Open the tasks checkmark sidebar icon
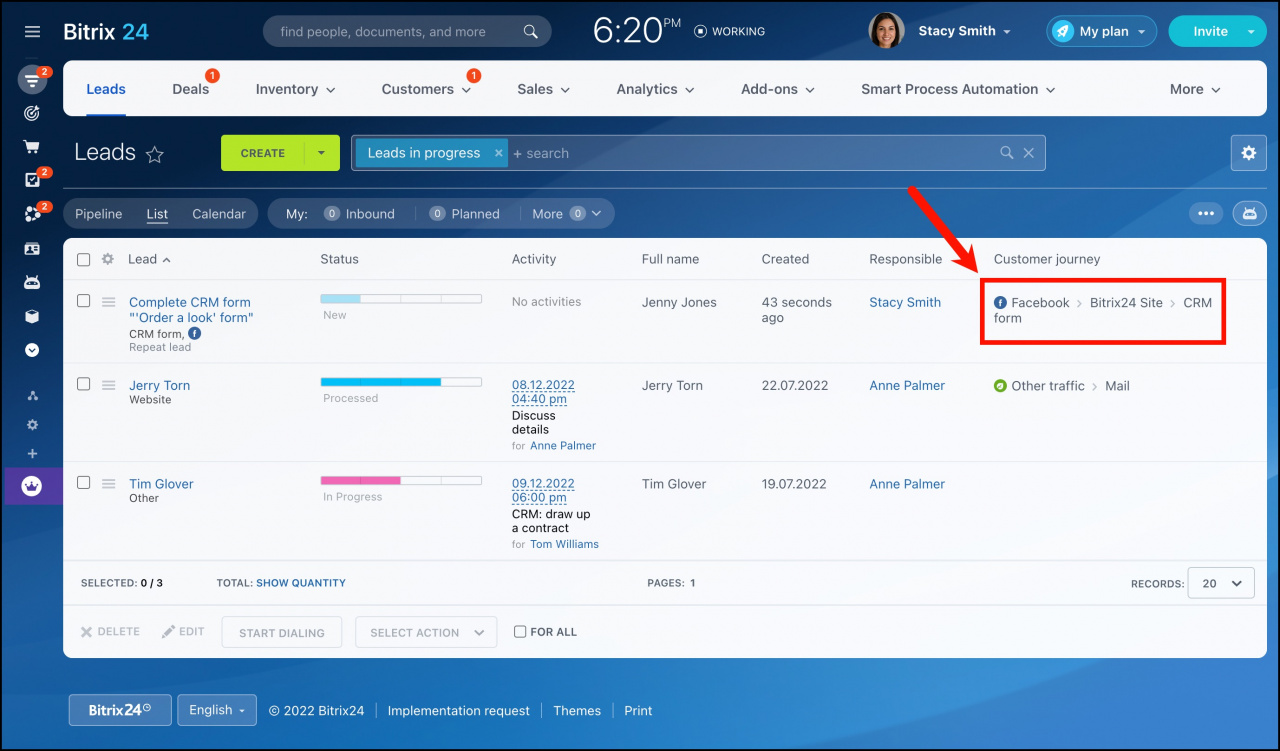The width and height of the screenshot is (1280, 751). click(x=32, y=181)
